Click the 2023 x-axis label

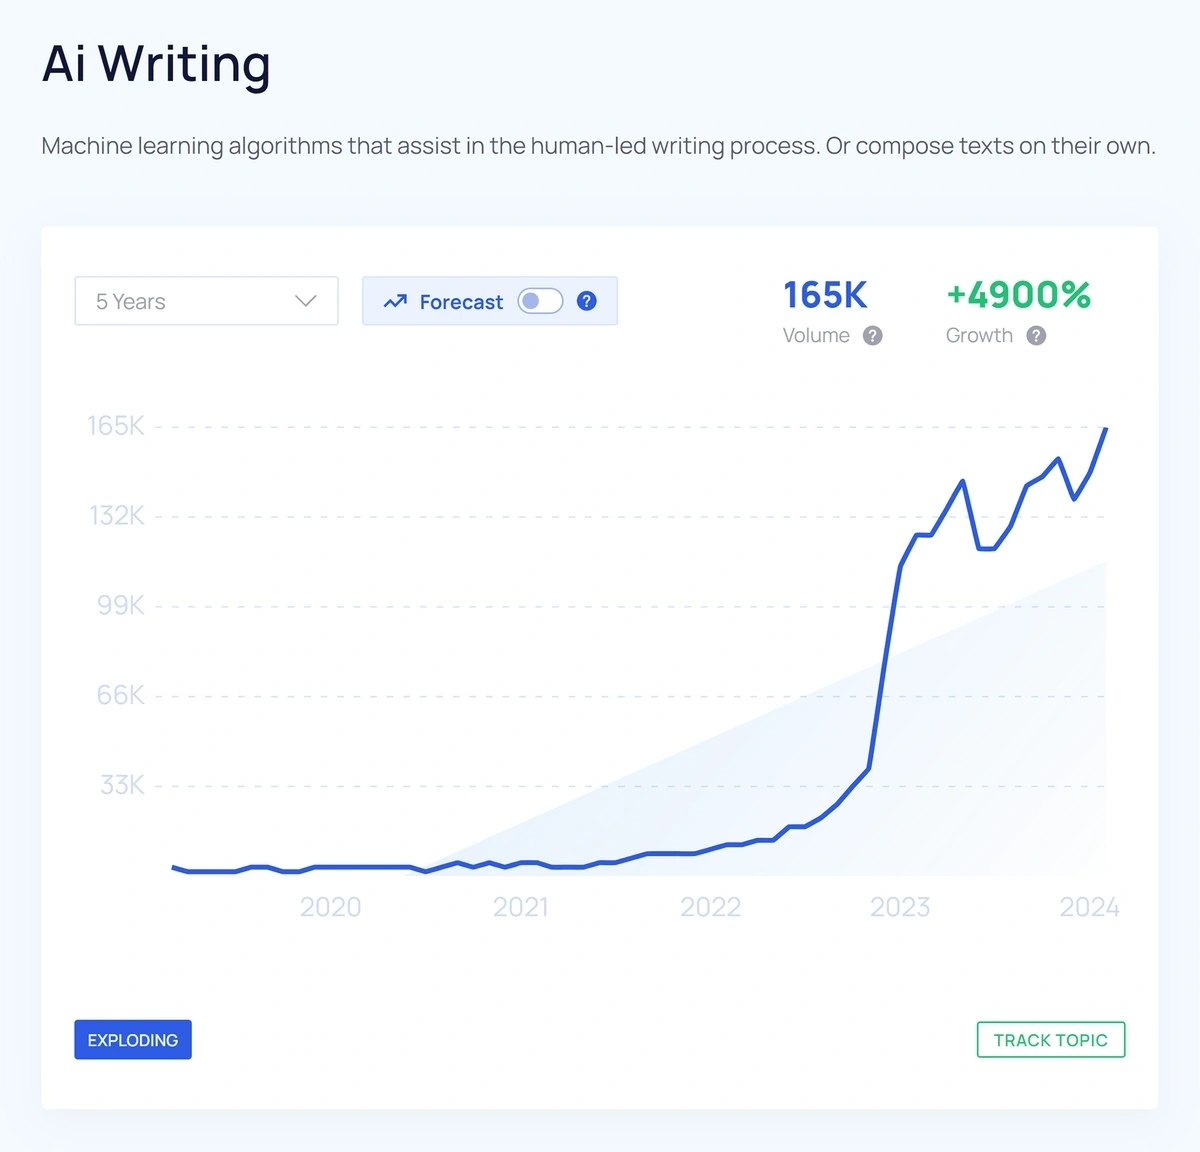900,907
